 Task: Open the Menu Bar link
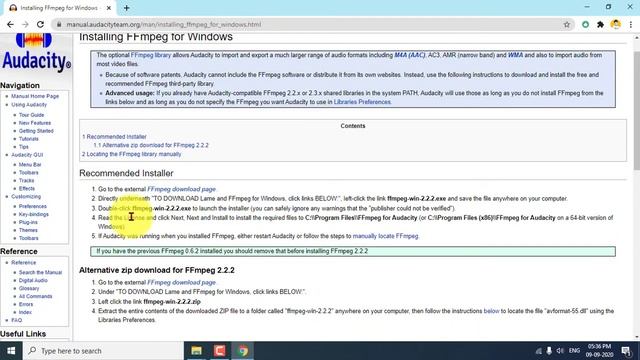click(30, 164)
